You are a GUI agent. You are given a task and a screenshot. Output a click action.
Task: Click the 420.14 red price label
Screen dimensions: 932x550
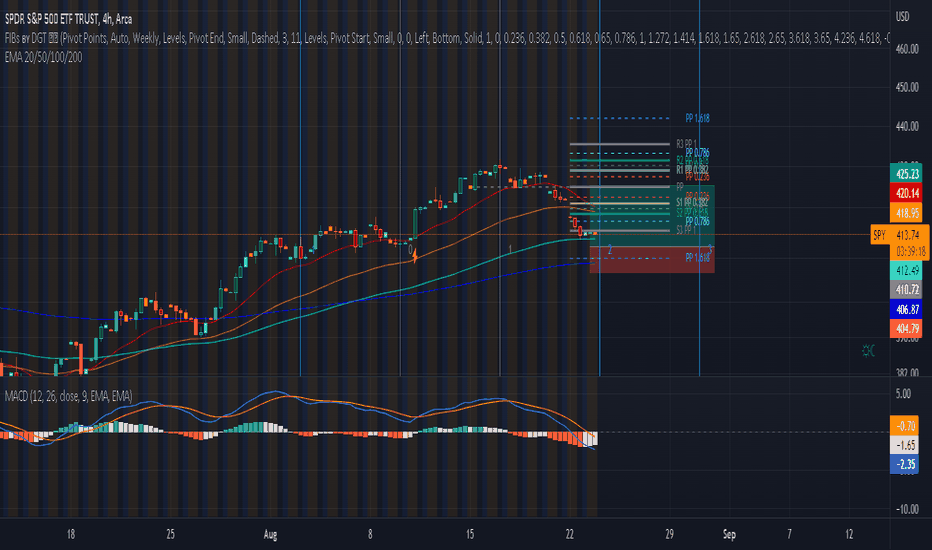[906, 193]
